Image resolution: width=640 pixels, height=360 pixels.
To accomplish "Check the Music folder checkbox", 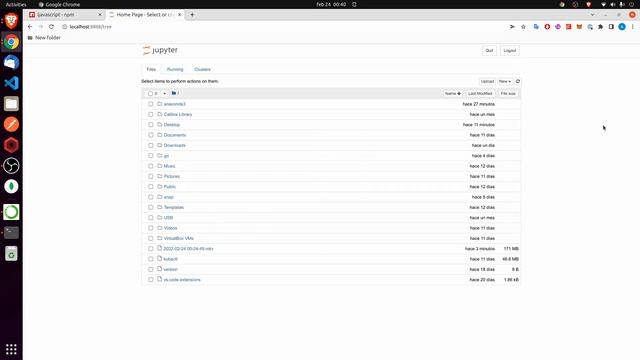I will point(151,166).
